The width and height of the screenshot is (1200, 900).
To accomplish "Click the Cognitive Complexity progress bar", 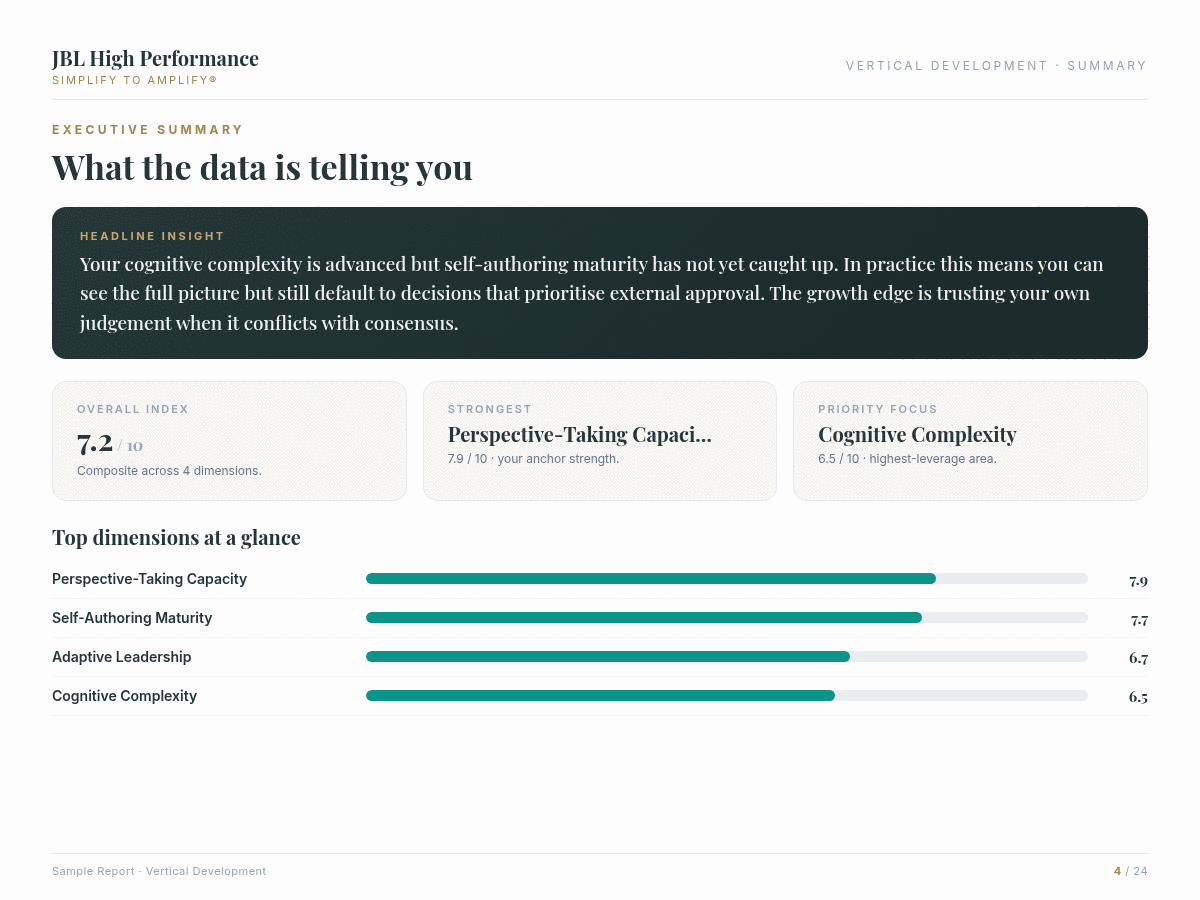I will [727, 696].
